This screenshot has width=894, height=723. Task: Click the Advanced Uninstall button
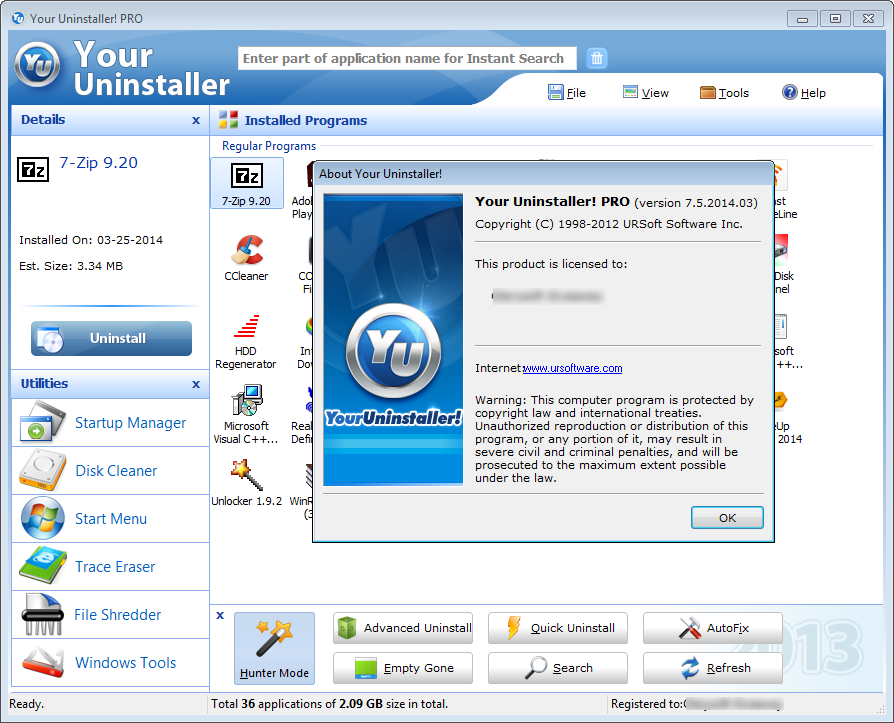click(x=405, y=628)
